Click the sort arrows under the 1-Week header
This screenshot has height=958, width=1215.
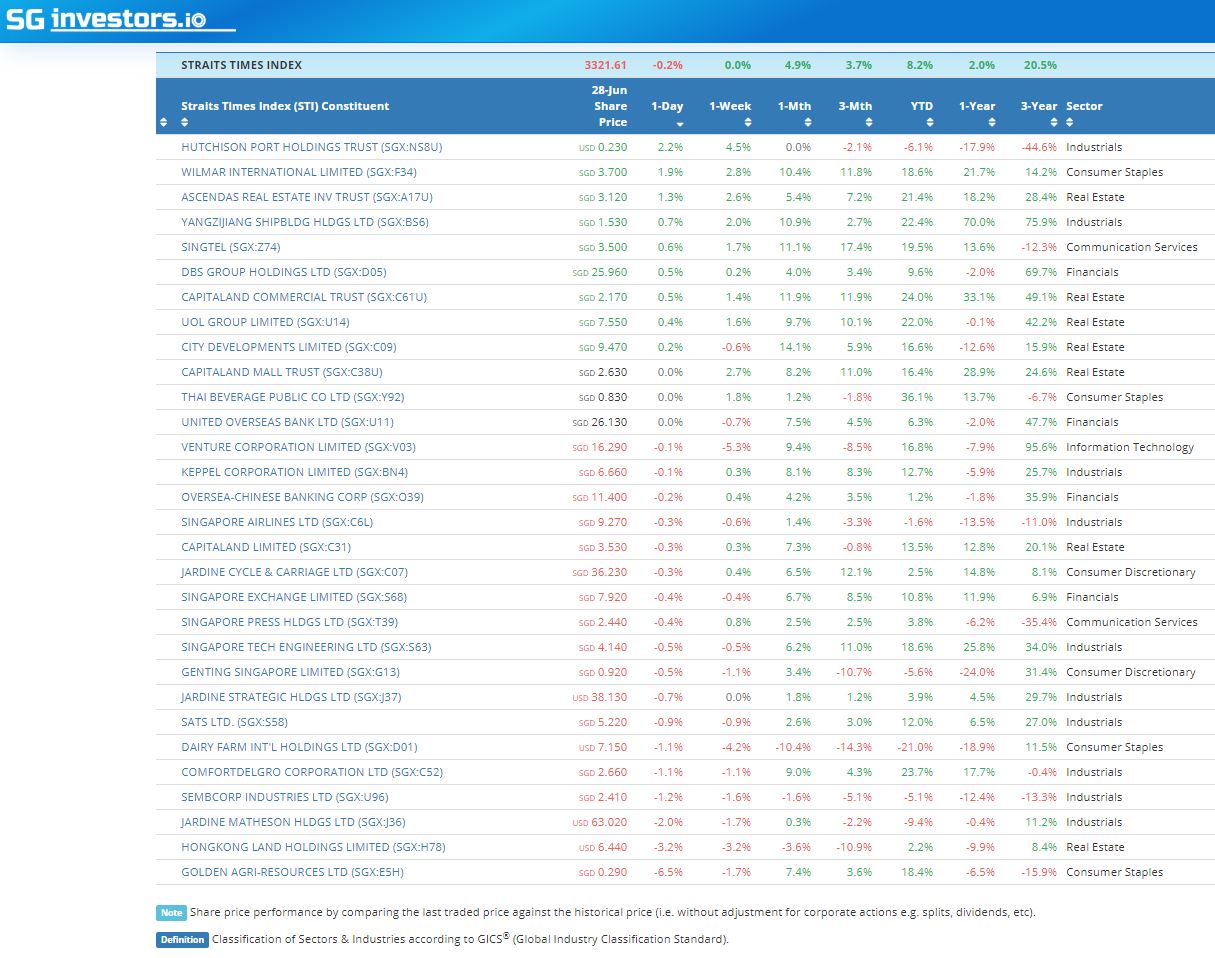(x=747, y=123)
